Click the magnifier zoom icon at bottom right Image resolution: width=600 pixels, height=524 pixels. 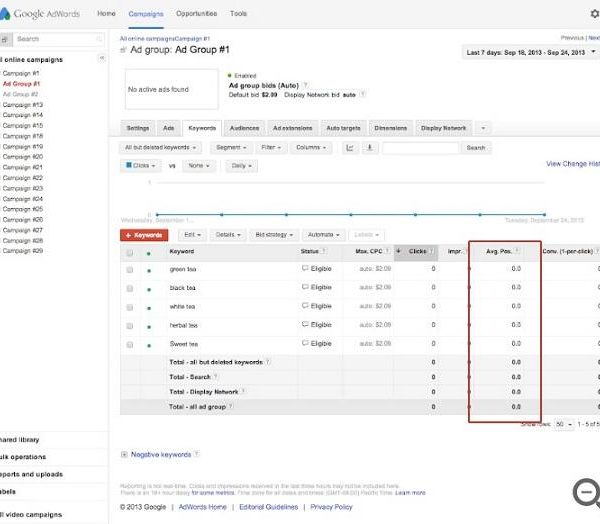(586, 493)
